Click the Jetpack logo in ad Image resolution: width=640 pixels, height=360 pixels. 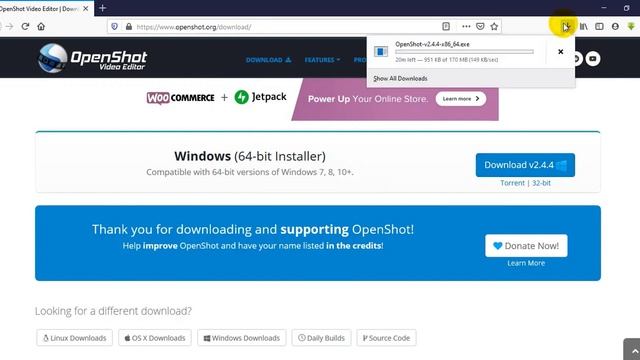coord(260,97)
